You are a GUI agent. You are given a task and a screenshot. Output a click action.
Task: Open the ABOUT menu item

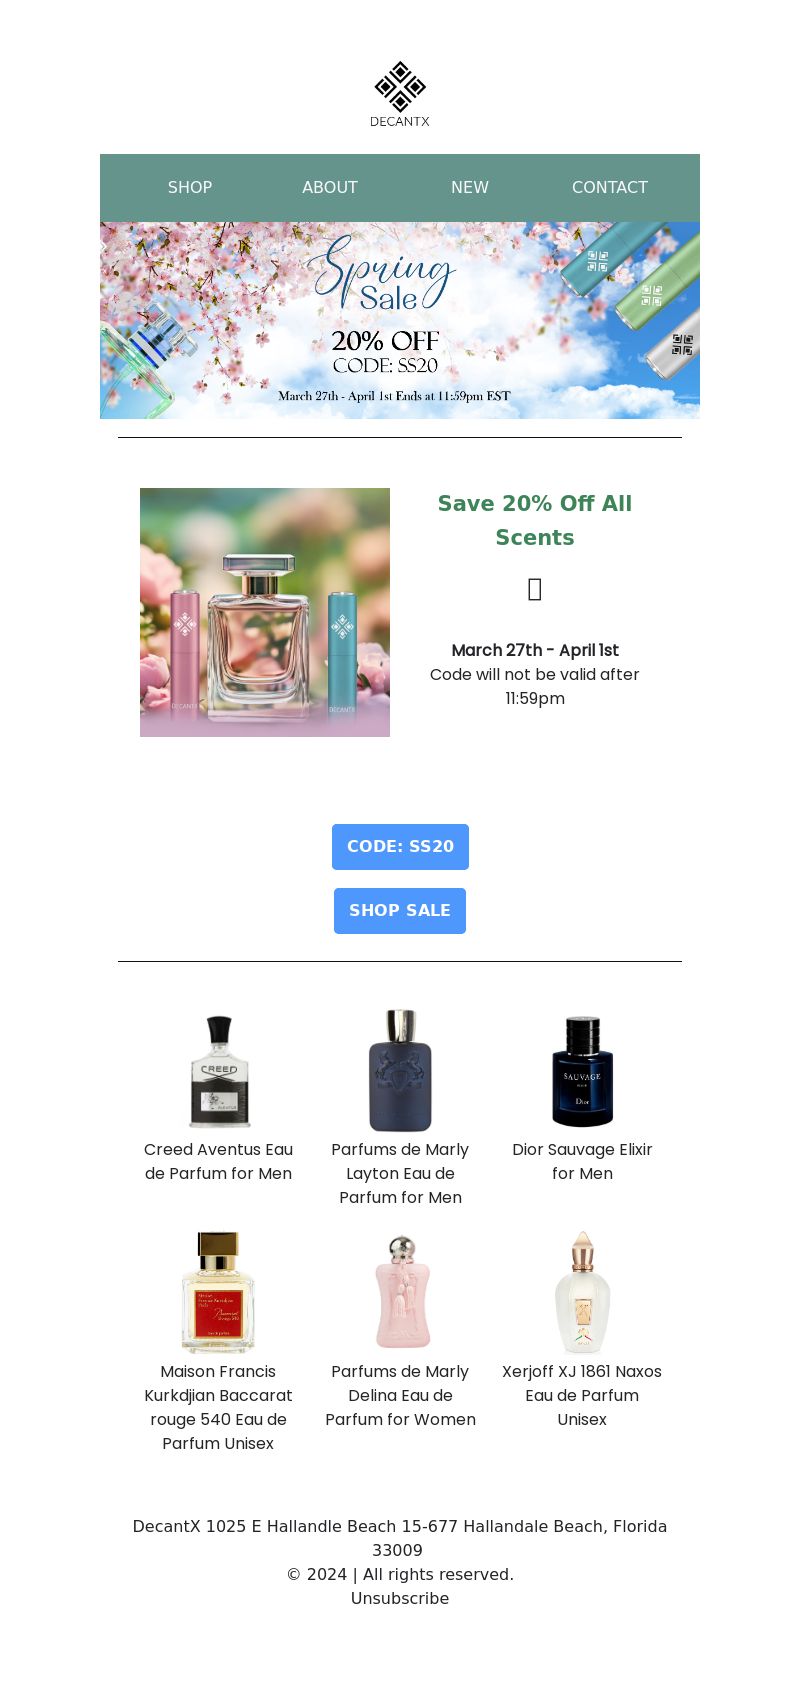tap(330, 187)
